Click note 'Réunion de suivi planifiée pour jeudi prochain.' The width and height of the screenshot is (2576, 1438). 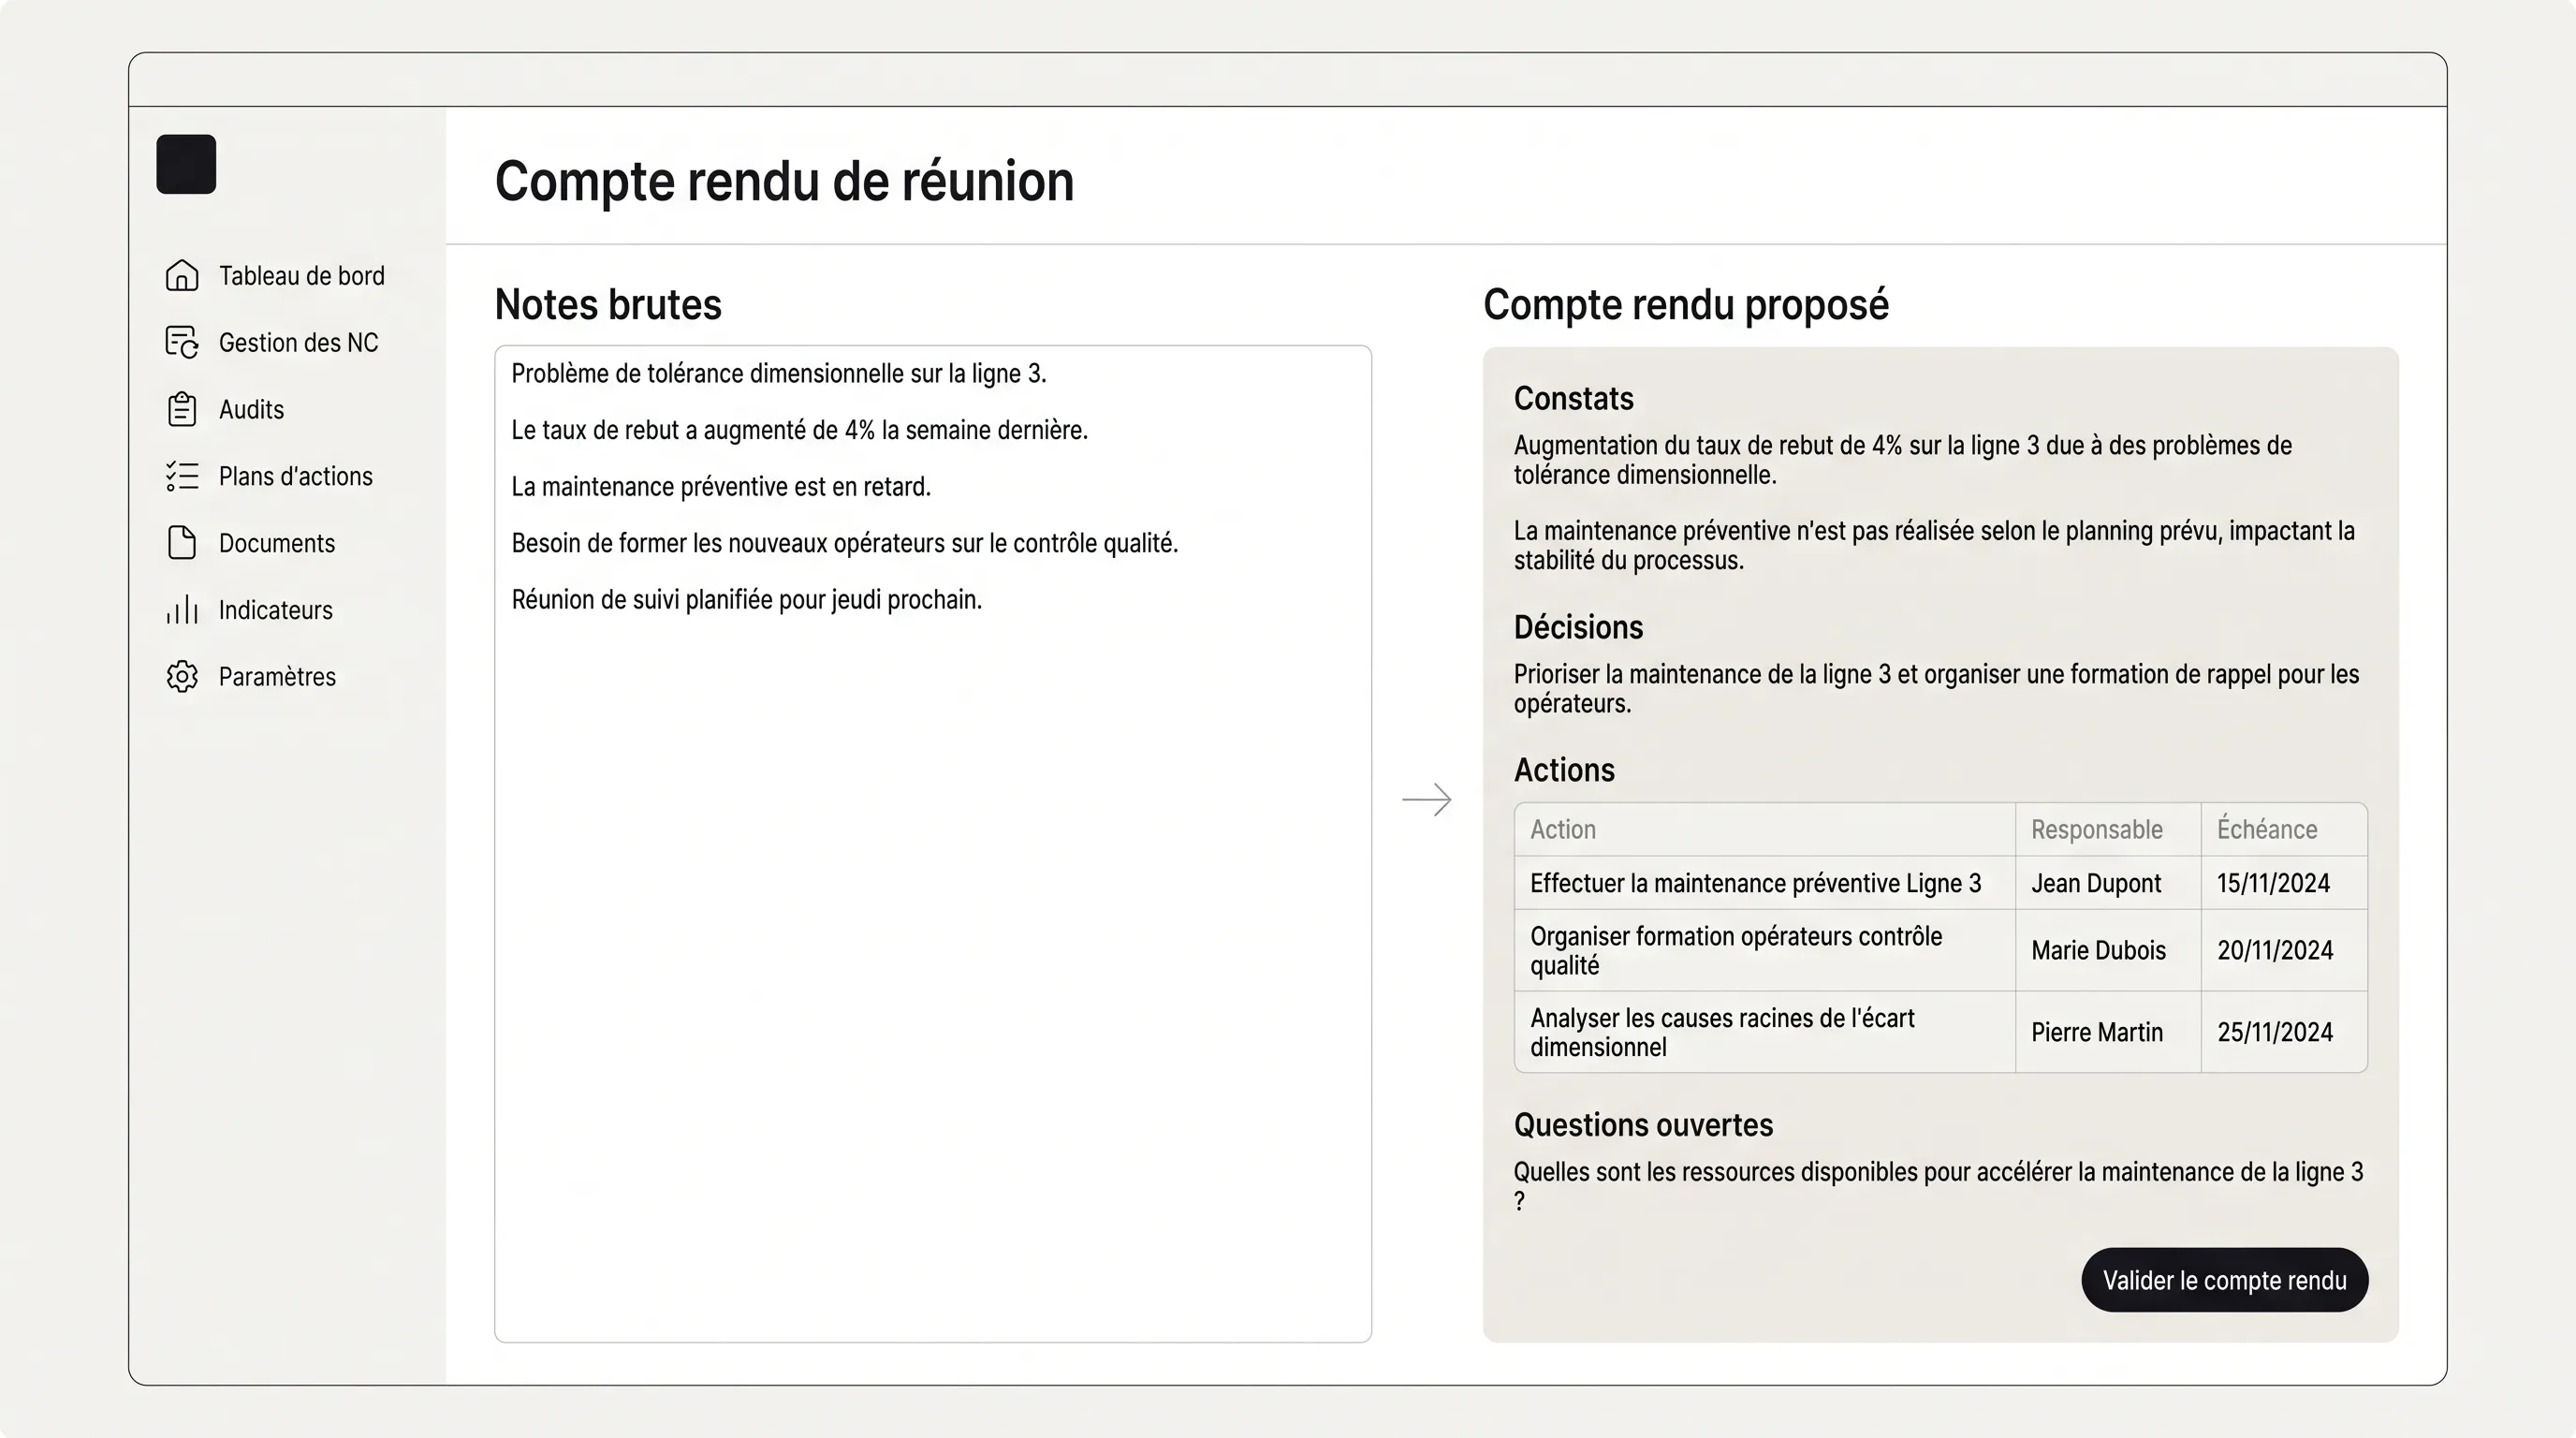point(747,600)
